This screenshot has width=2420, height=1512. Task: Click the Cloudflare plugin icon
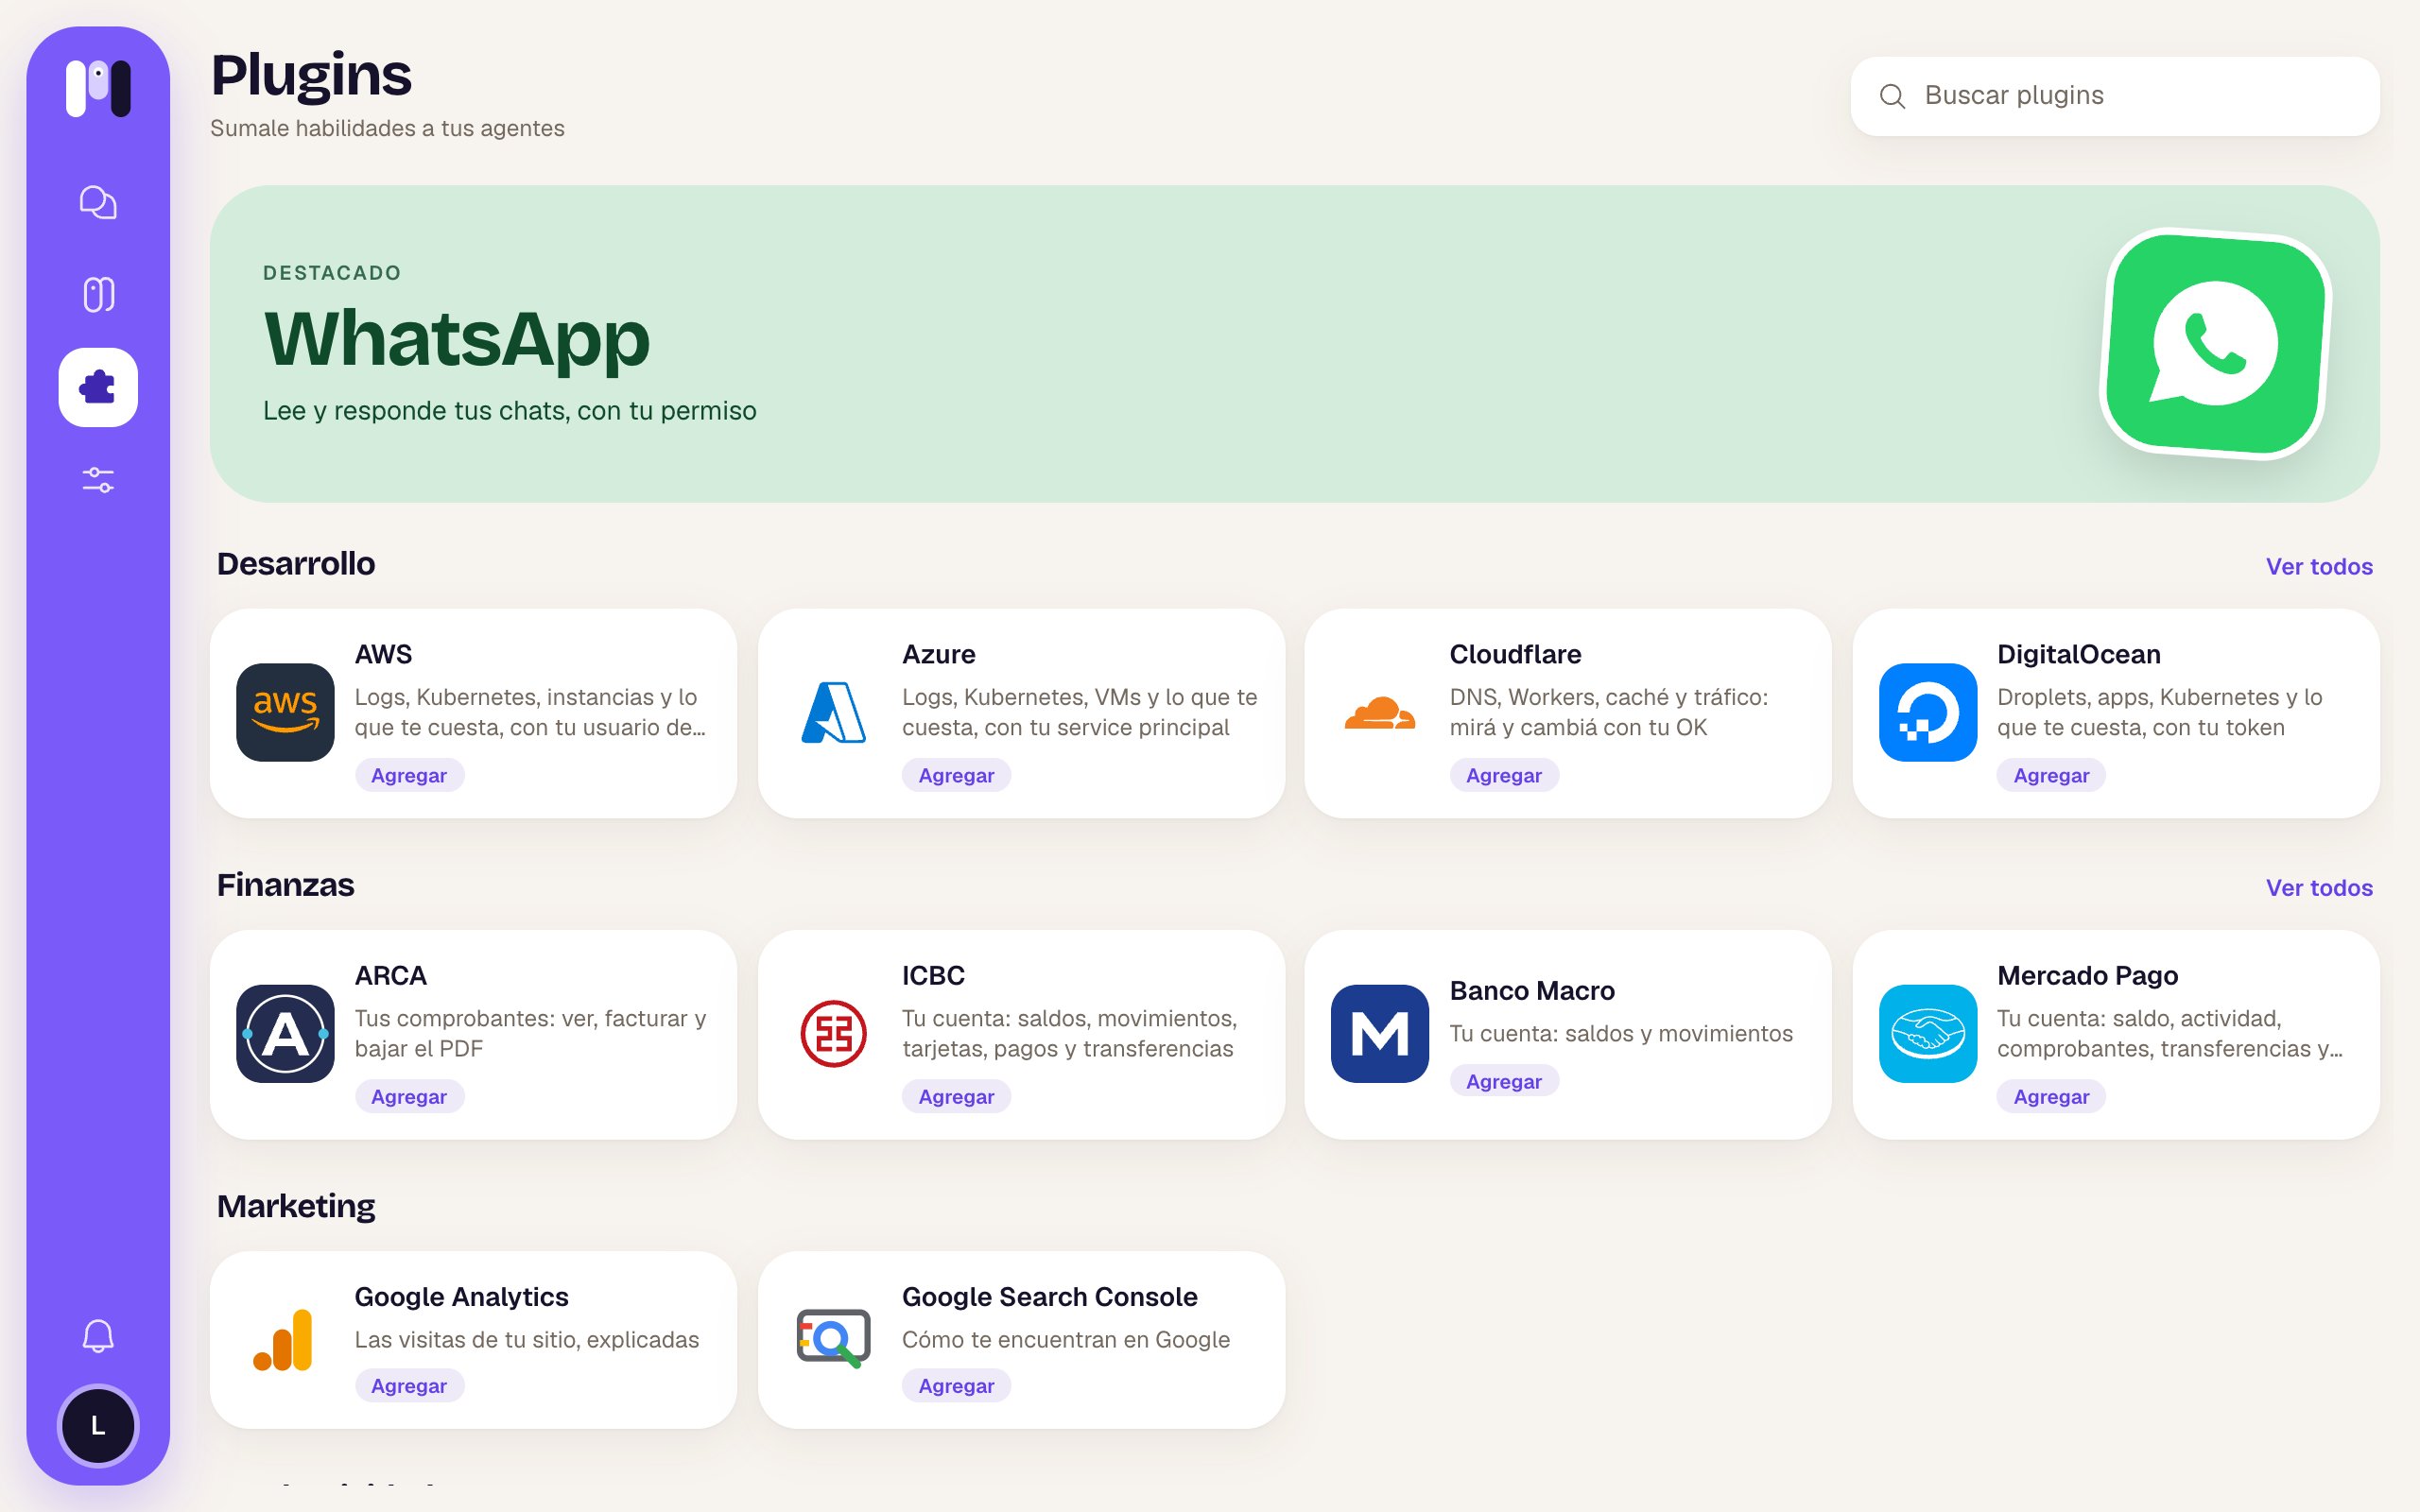click(x=1380, y=713)
